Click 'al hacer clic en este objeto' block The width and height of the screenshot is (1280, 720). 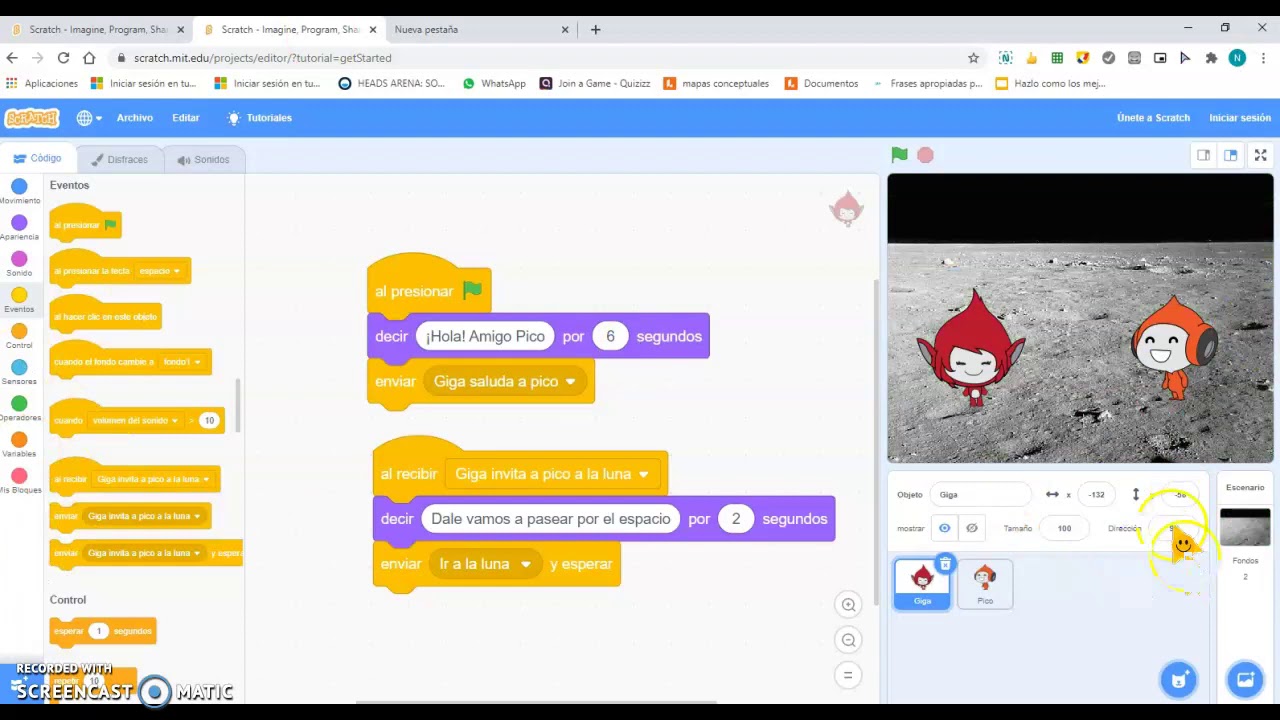(x=105, y=316)
